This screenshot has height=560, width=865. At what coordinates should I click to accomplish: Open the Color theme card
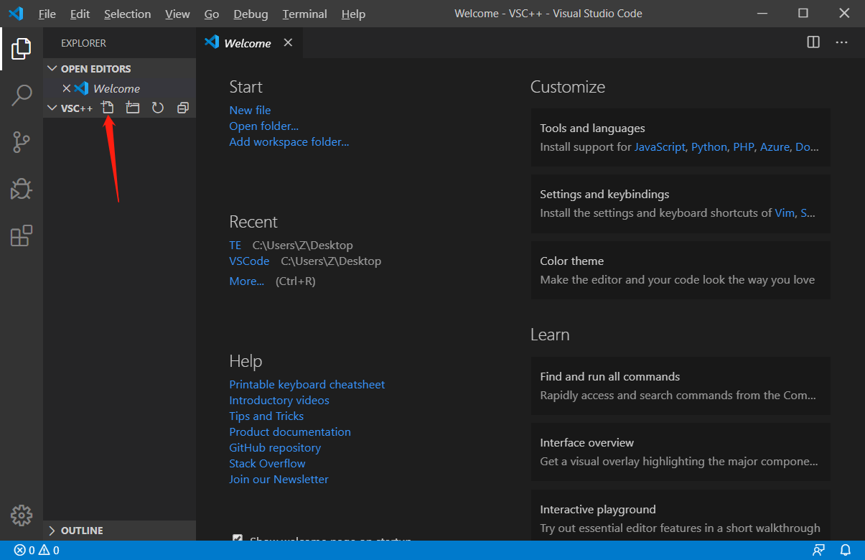pos(680,270)
